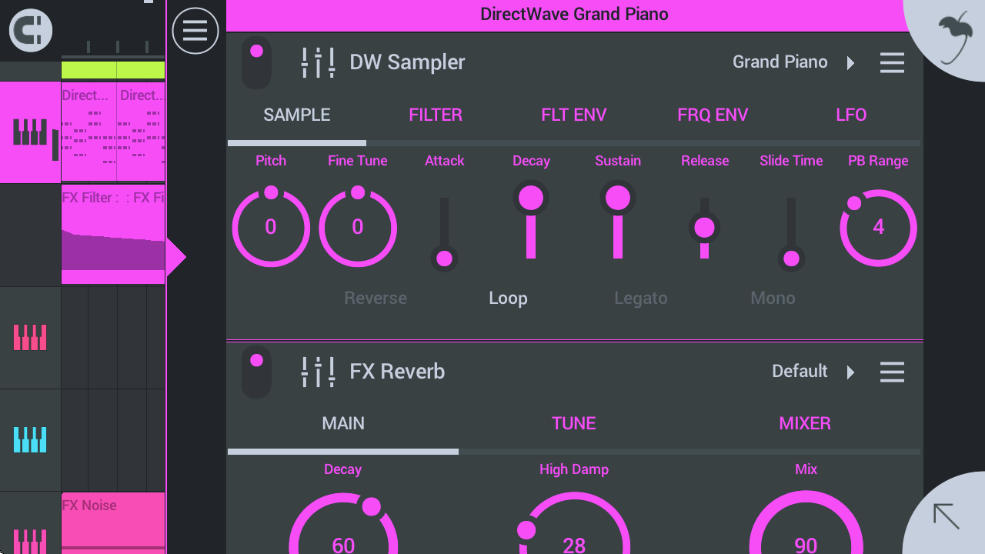Click the DW Sampler module title
985x554 pixels.
coord(407,62)
